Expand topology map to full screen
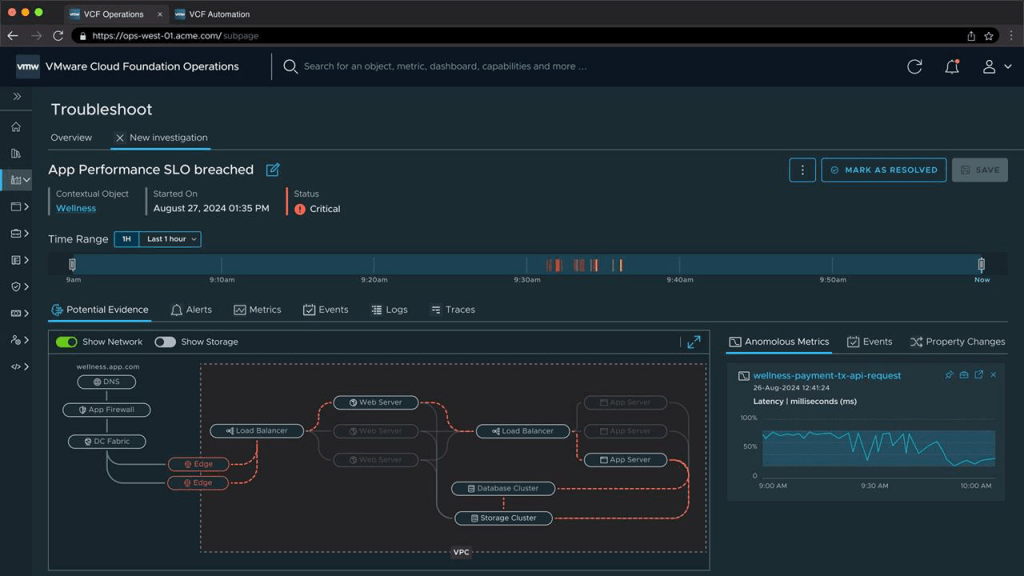Screen dimensions: 1024x576 tap(694, 342)
